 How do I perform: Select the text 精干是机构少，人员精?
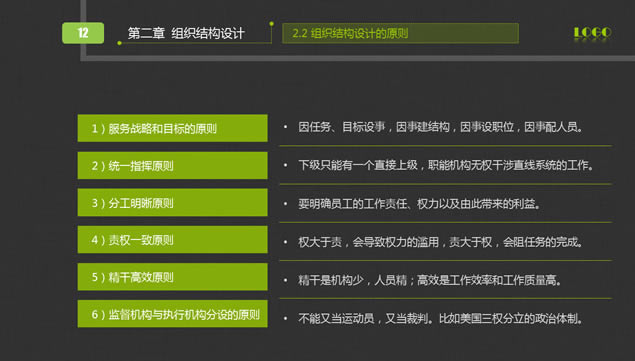pyautogui.click(x=352, y=280)
